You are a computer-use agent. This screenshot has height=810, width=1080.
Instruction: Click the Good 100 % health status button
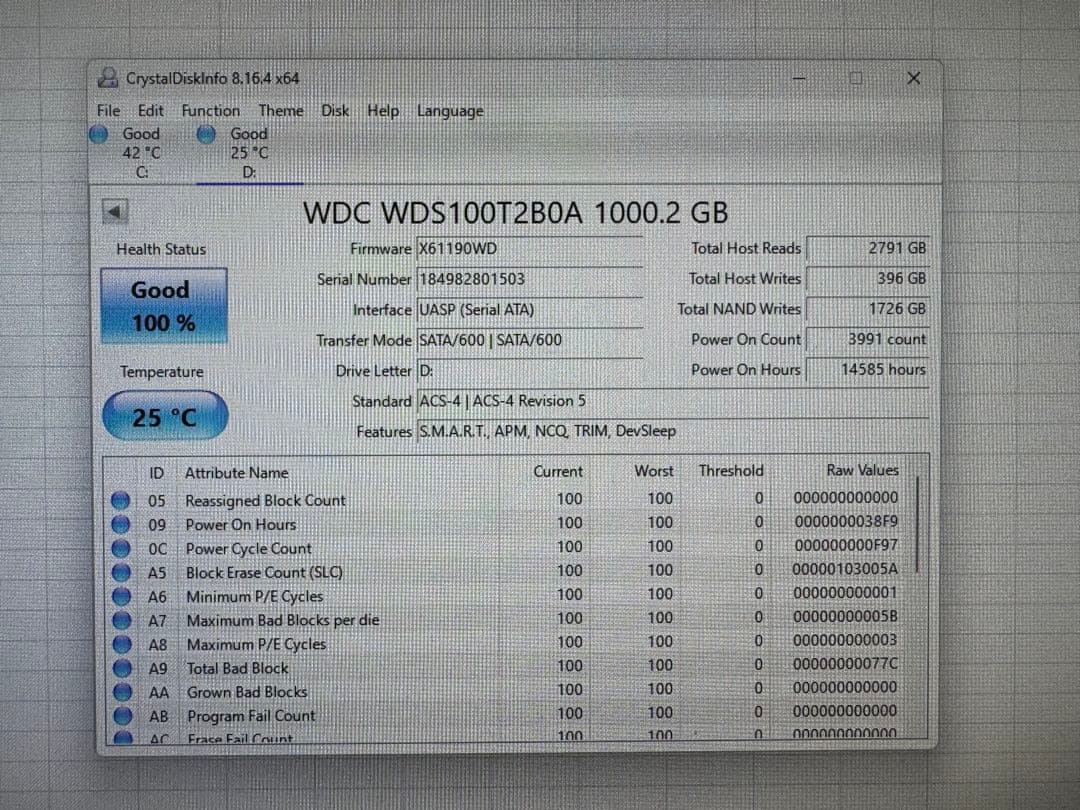pos(164,306)
